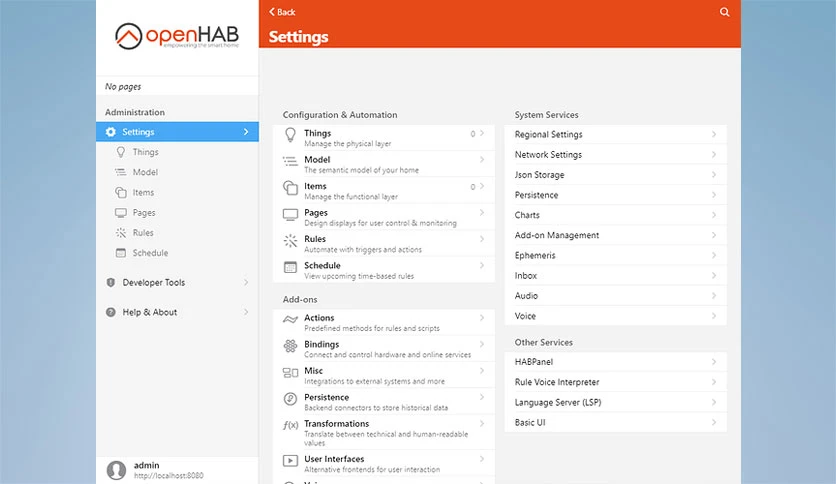
Task: Select Pages in sidebar submenu
Action: [177, 213]
